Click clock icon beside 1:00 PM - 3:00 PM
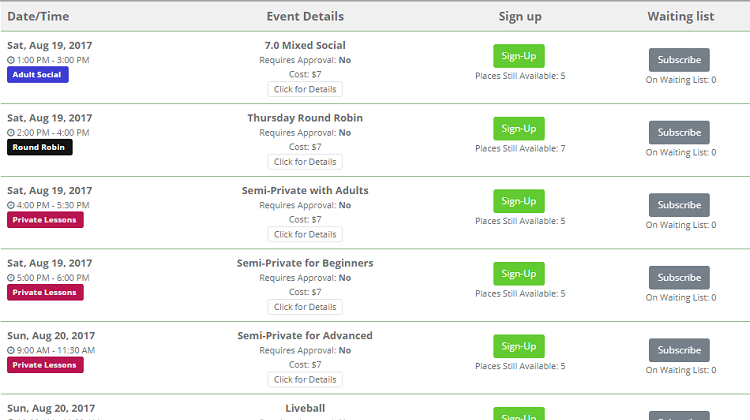Screen dimensions: 750x420 point(11,60)
